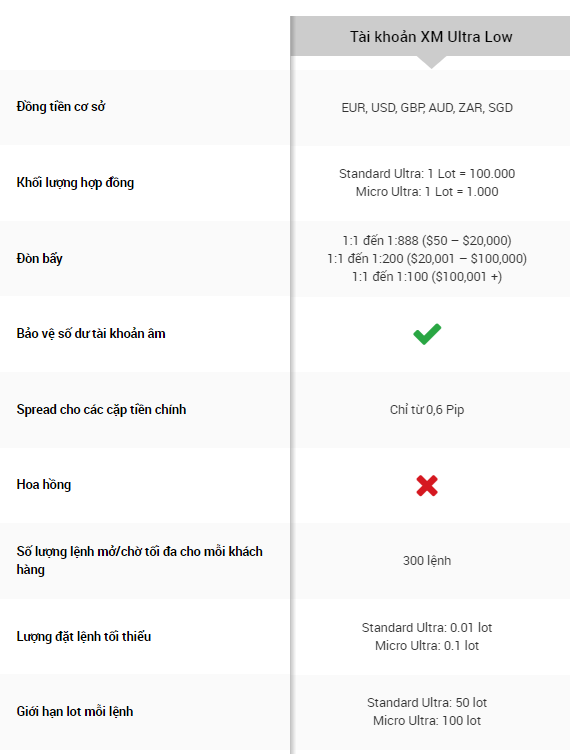Screen dimensions: 570x754
Task: Click the 300 lệnh value
Action: 427,561
